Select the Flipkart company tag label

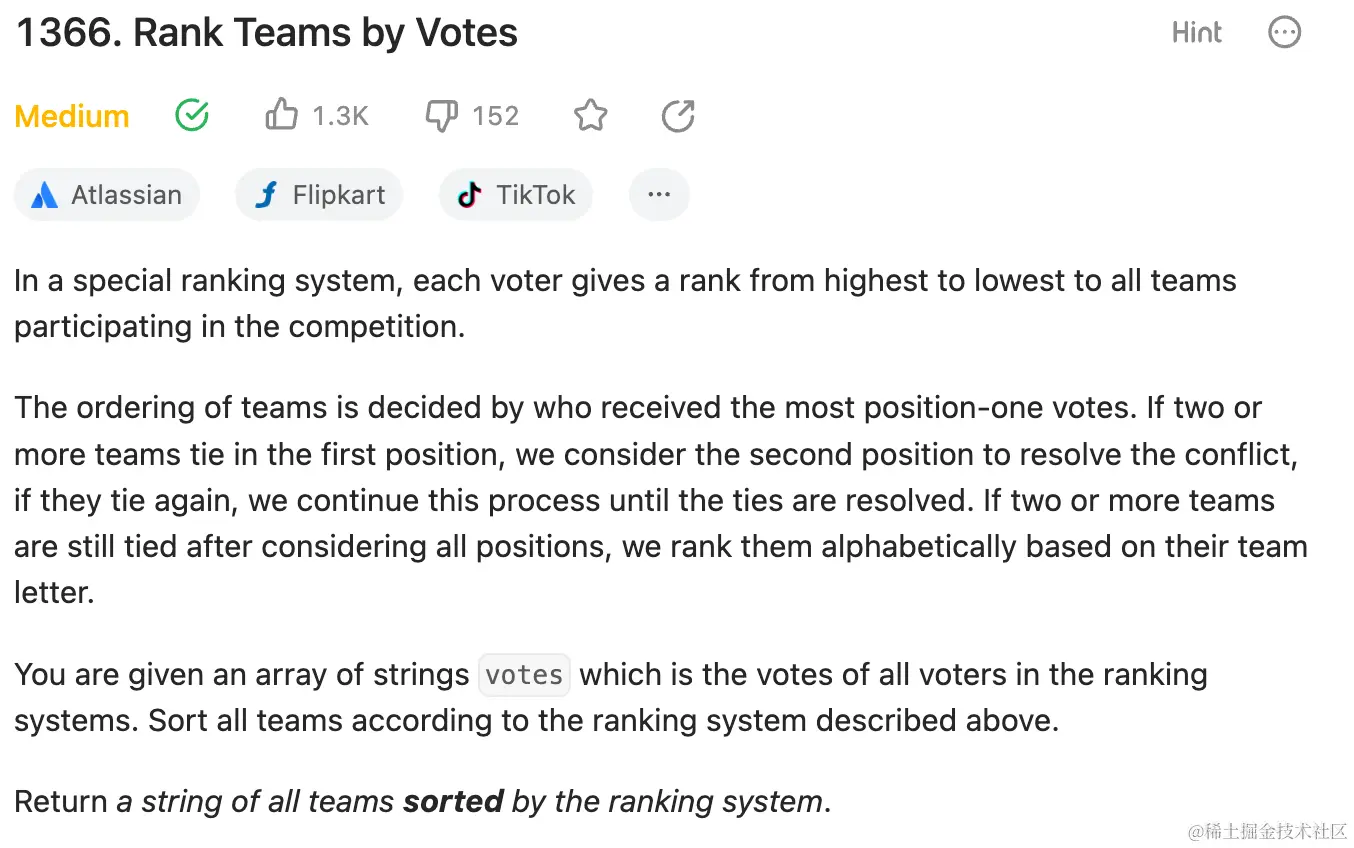tap(338, 195)
